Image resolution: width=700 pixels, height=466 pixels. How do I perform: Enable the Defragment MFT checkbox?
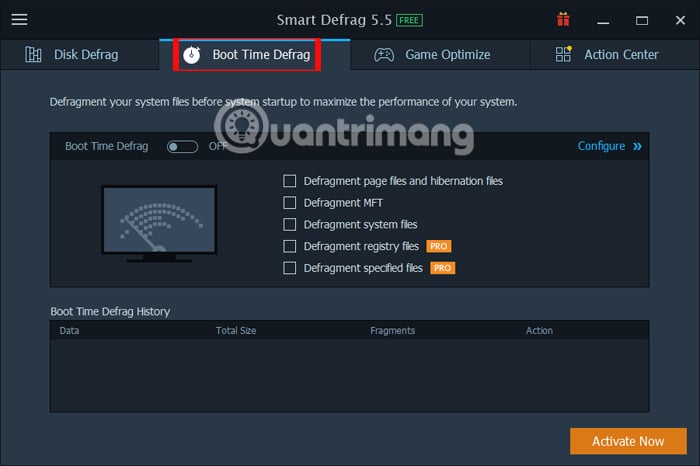[289, 203]
